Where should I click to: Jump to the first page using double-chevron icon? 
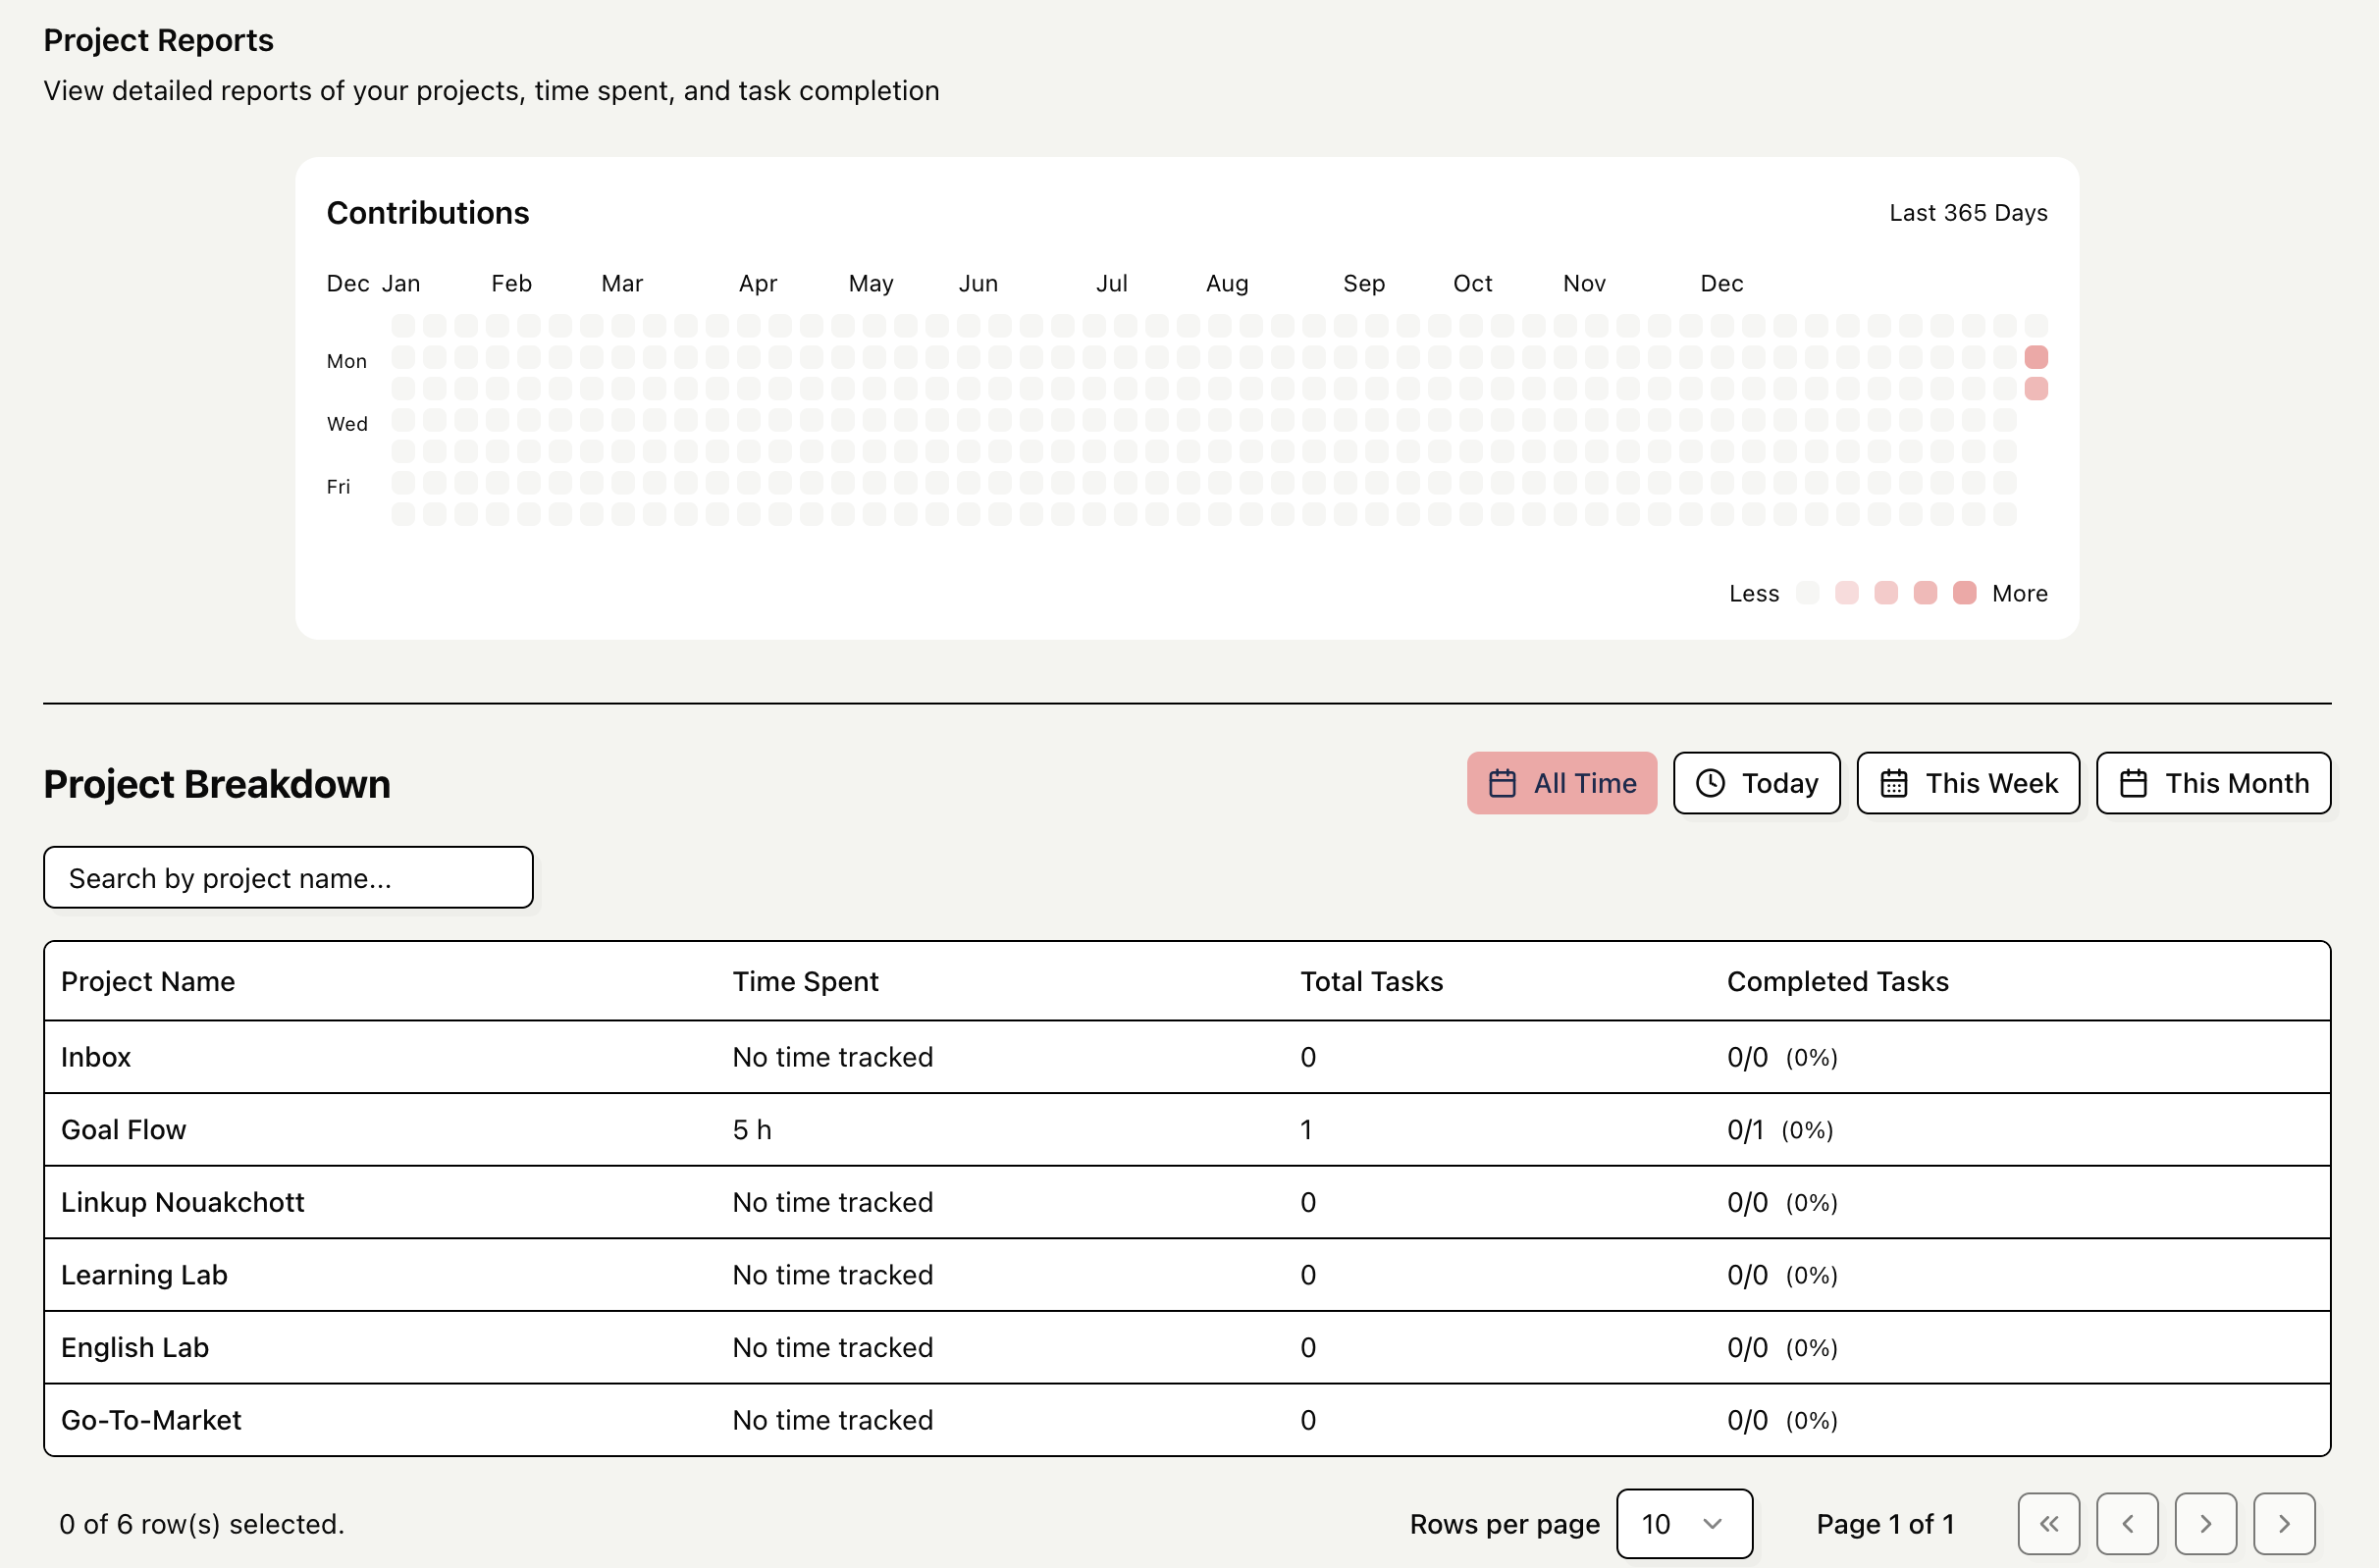(x=2050, y=1523)
